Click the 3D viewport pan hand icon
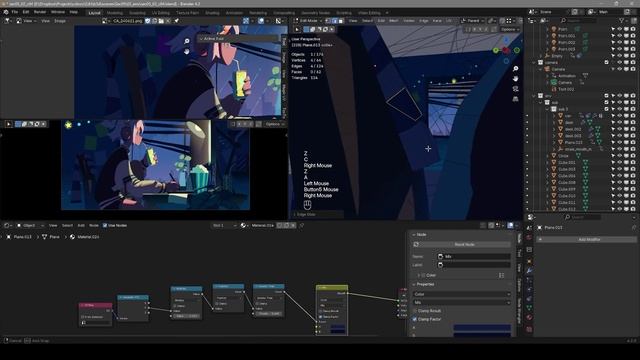 (516, 78)
